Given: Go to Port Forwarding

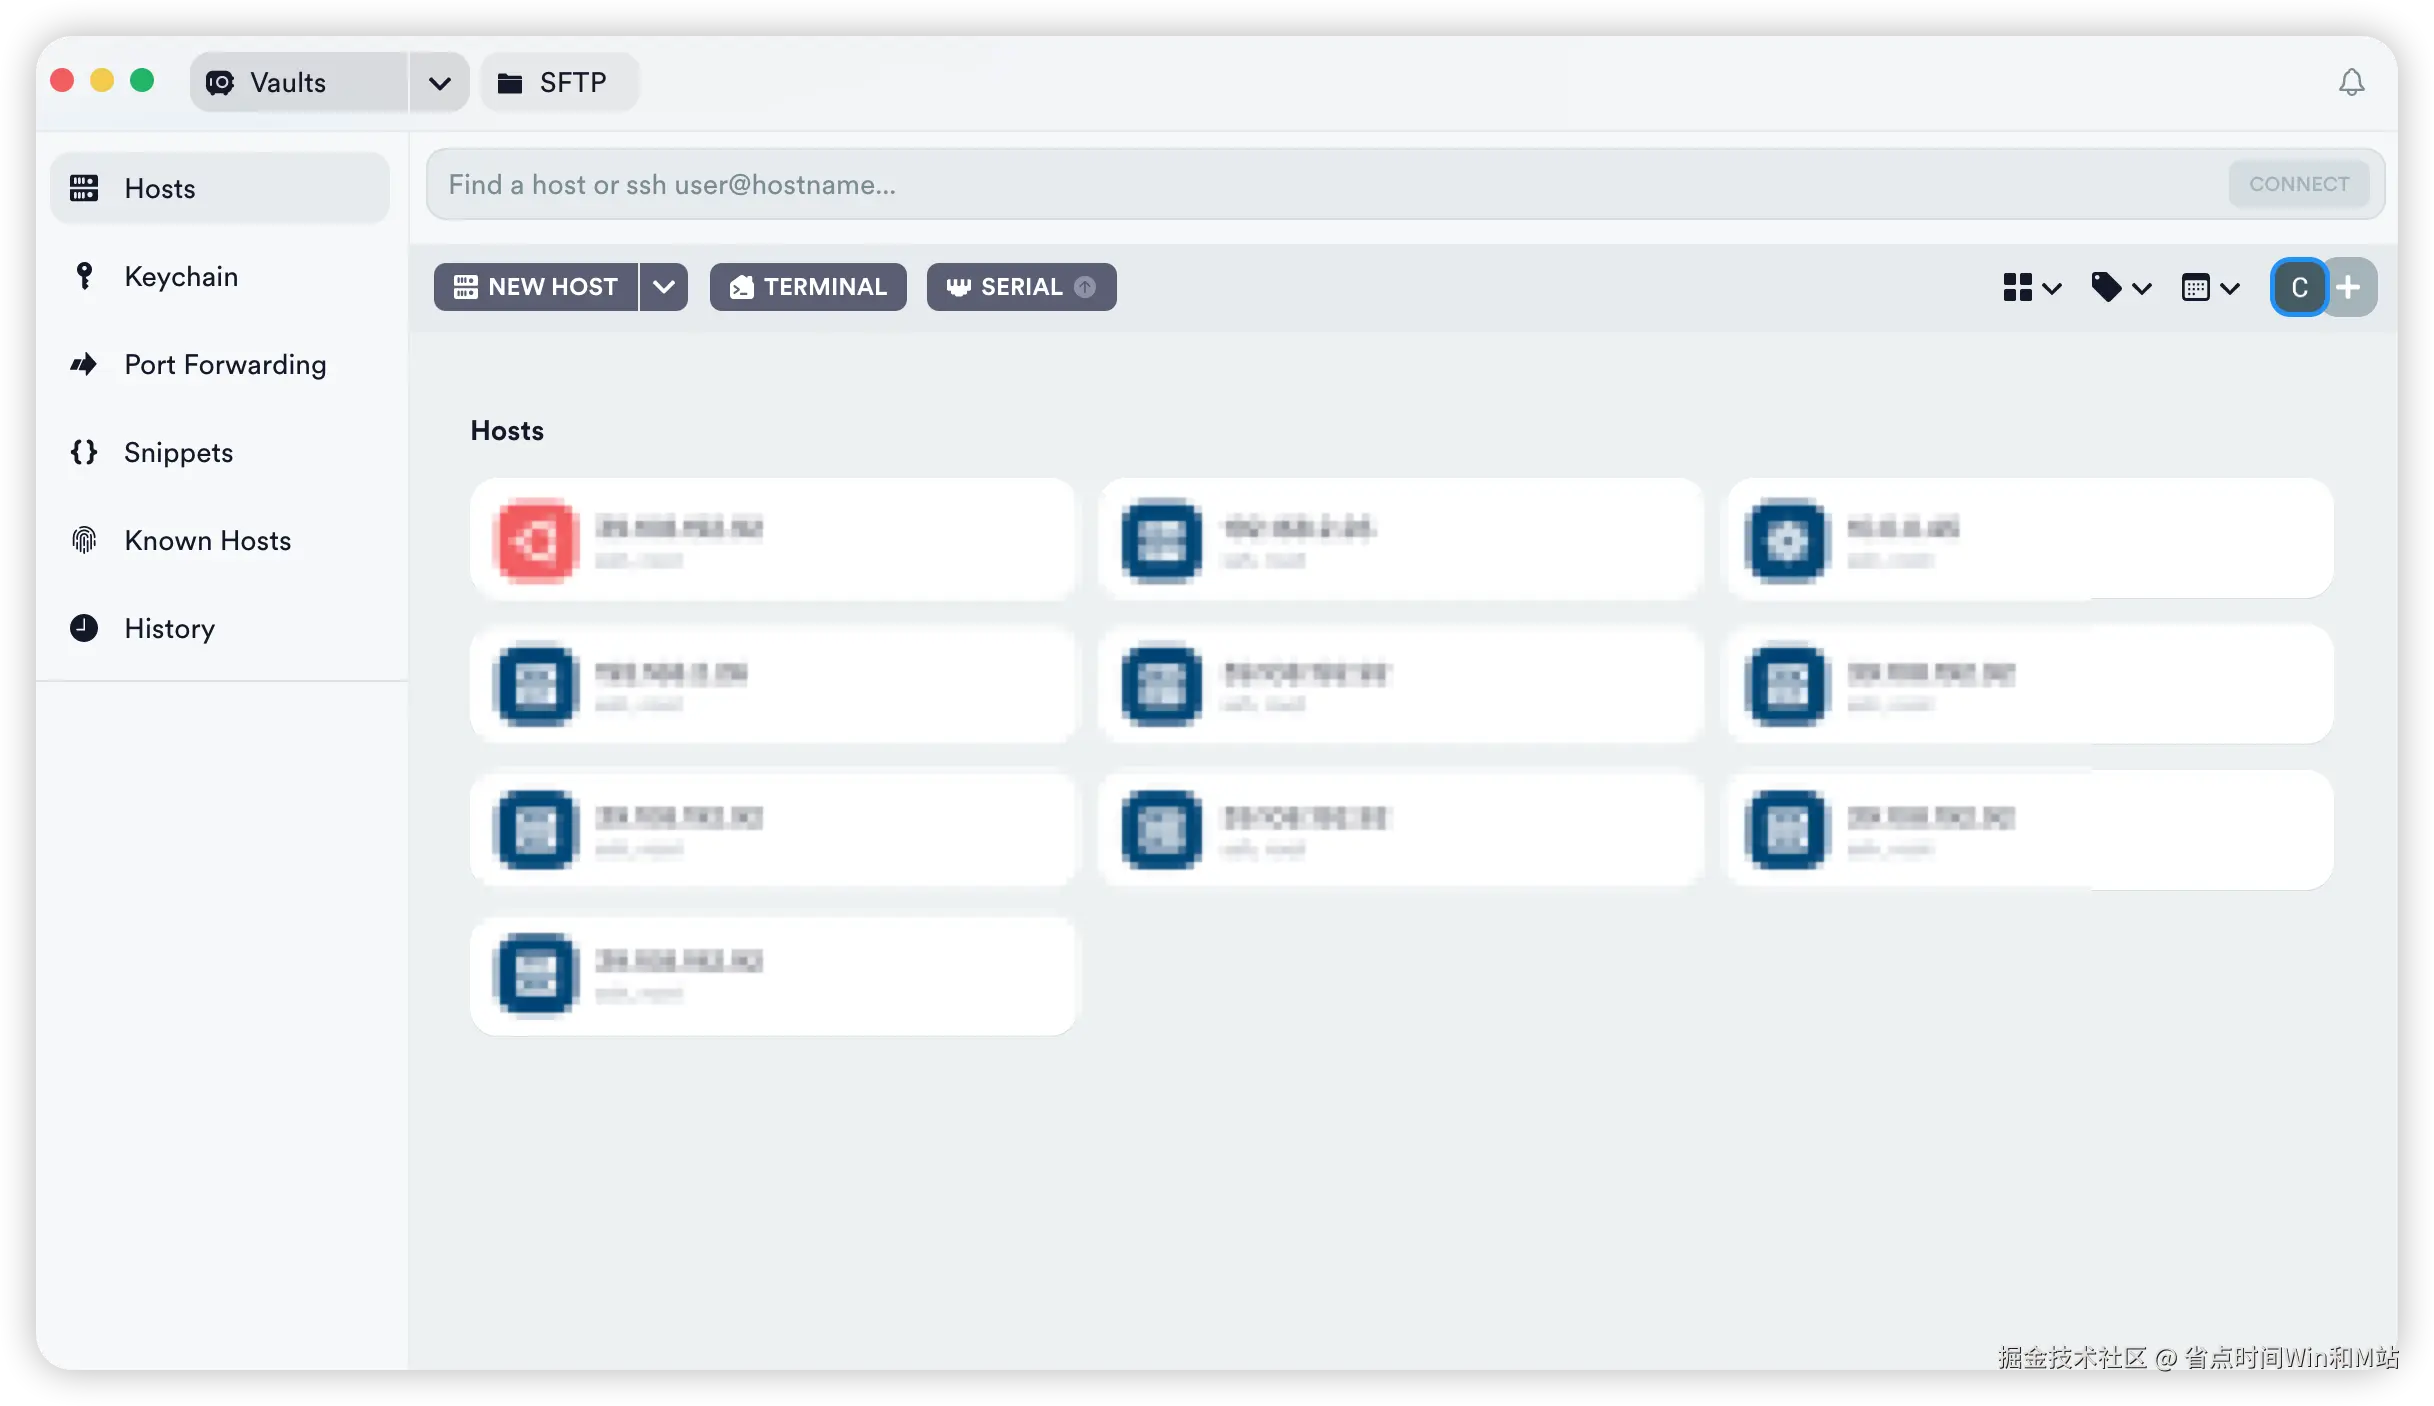Looking at the screenshot, I should [x=225, y=365].
